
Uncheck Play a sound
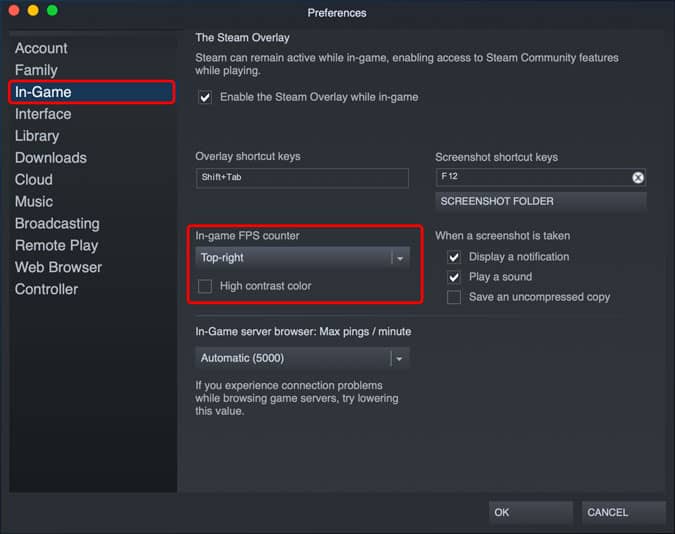tap(454, 277)
